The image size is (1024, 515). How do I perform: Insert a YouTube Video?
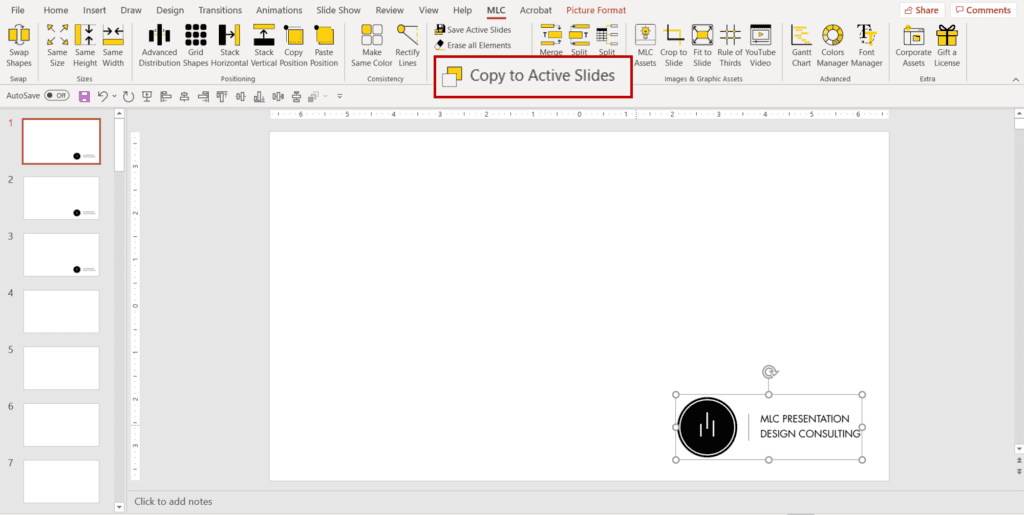[759, 45]
